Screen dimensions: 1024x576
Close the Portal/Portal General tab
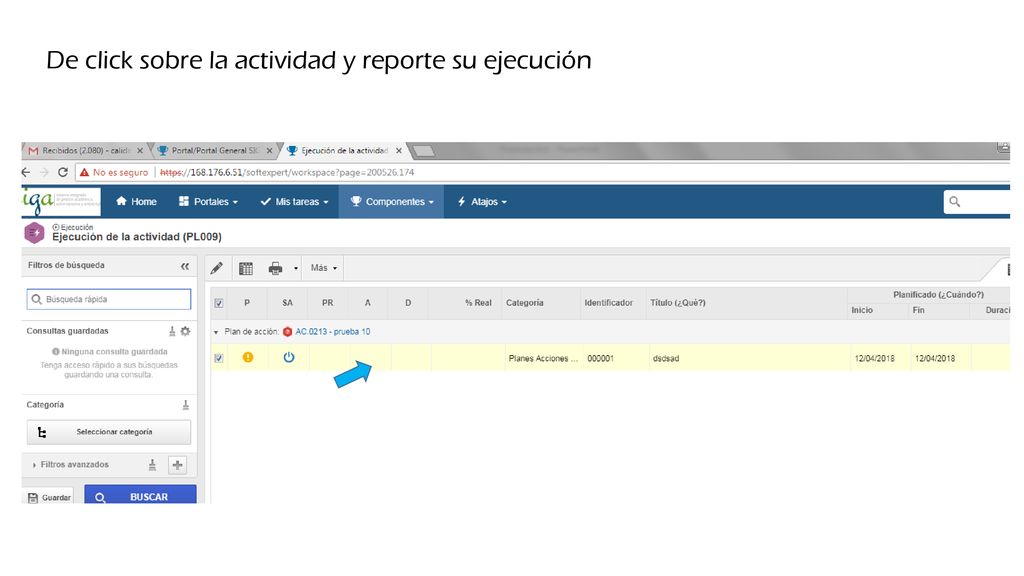269,150
